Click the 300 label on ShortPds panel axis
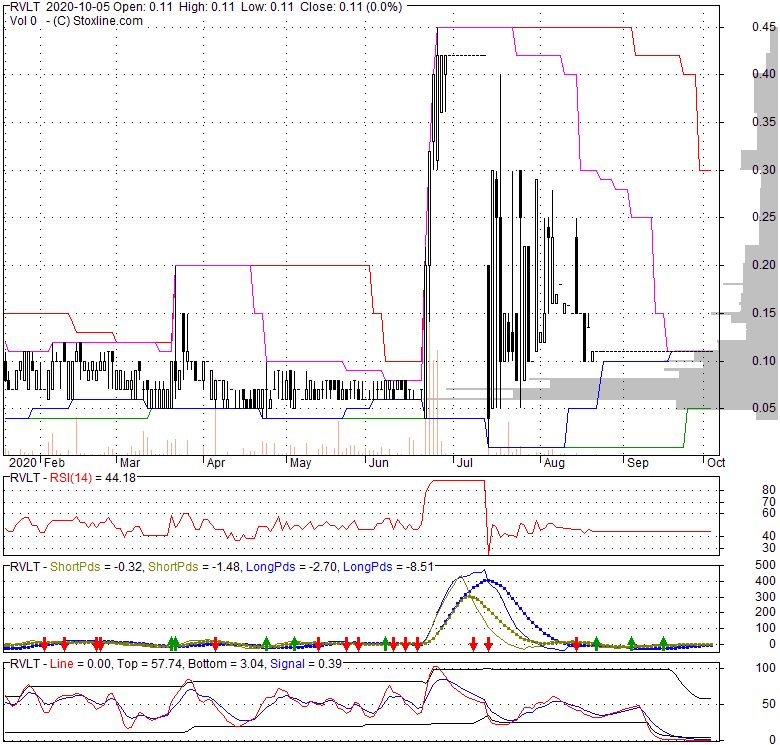780x745 pixels. pos(765,597)
